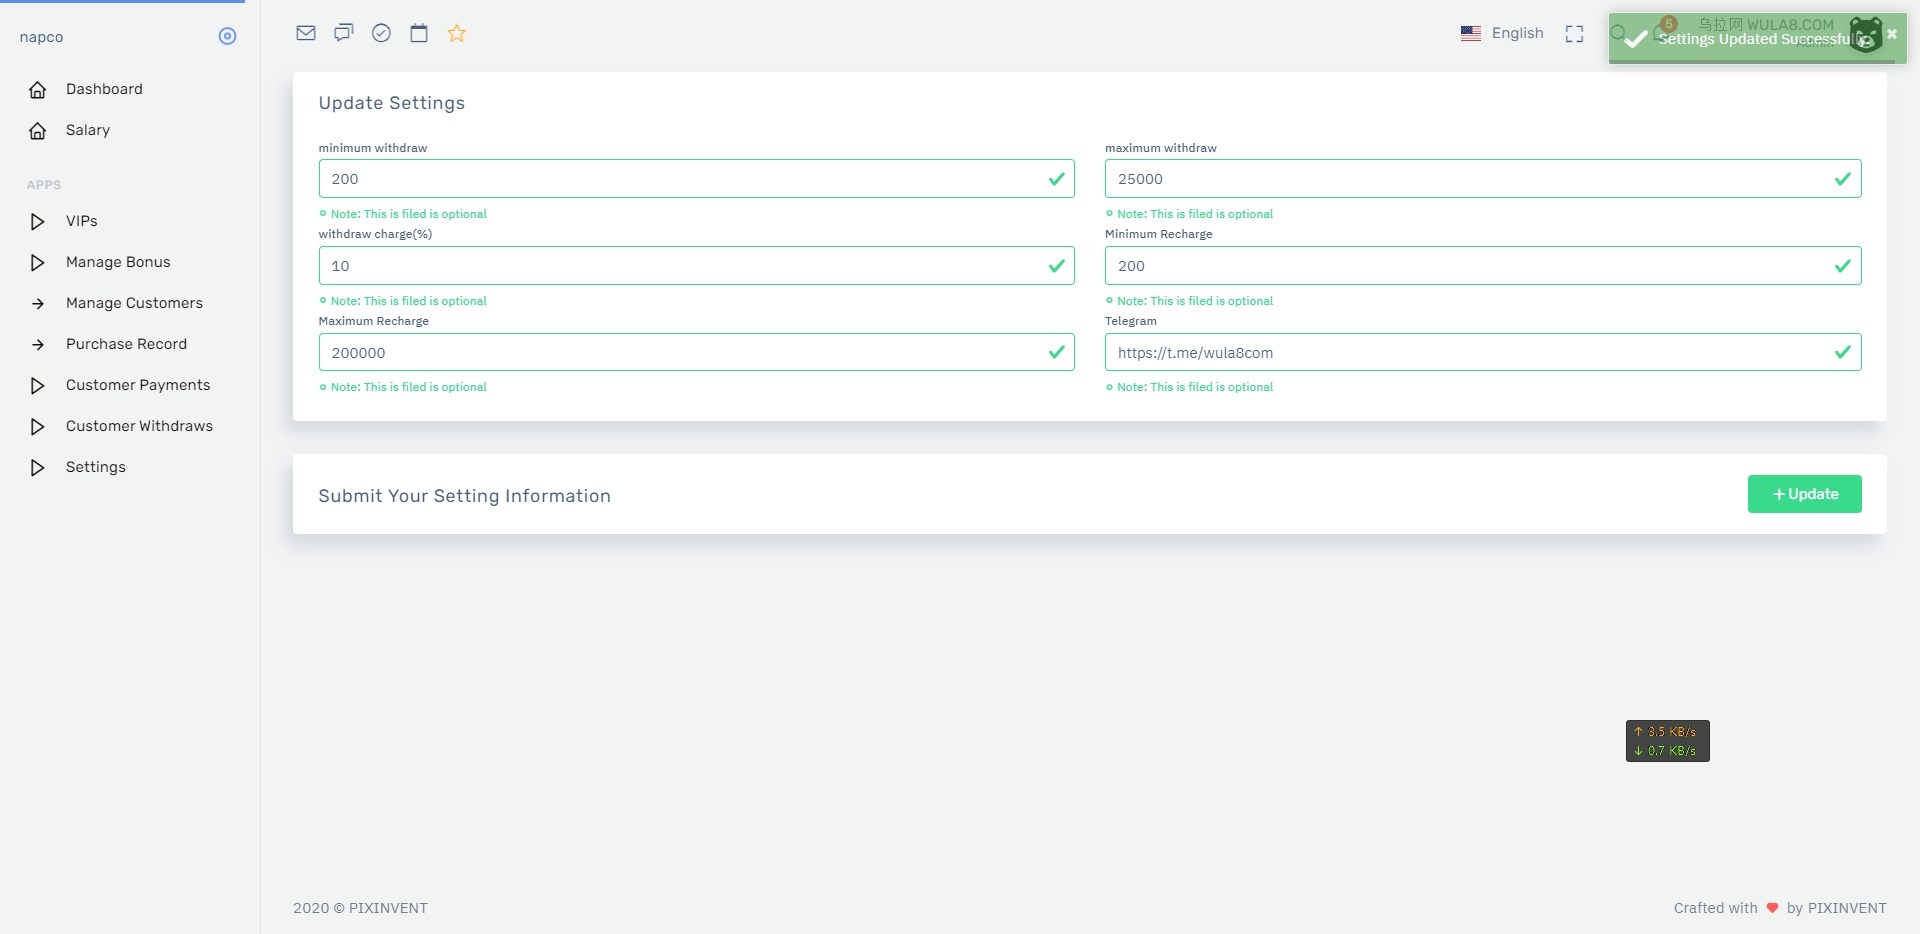Open English language dropdown
This screenshot has width=1920, height=934.
(x=1502, y=33)
